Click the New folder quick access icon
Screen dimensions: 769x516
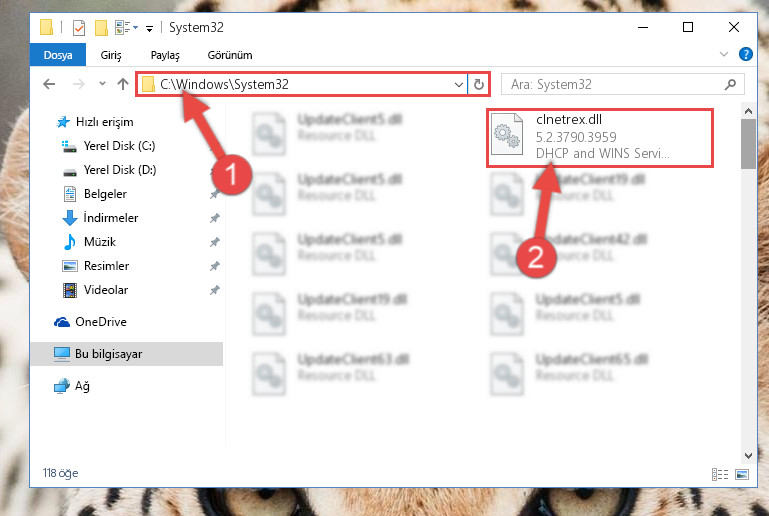tap(101, 27)
